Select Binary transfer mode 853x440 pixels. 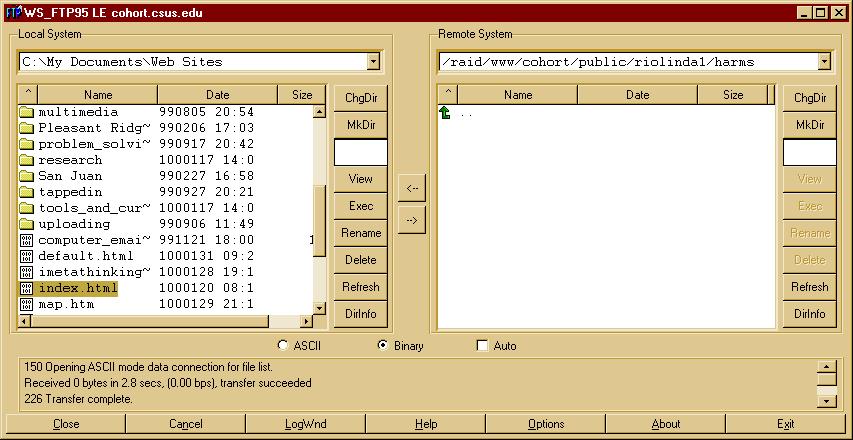tap(383, 345)
